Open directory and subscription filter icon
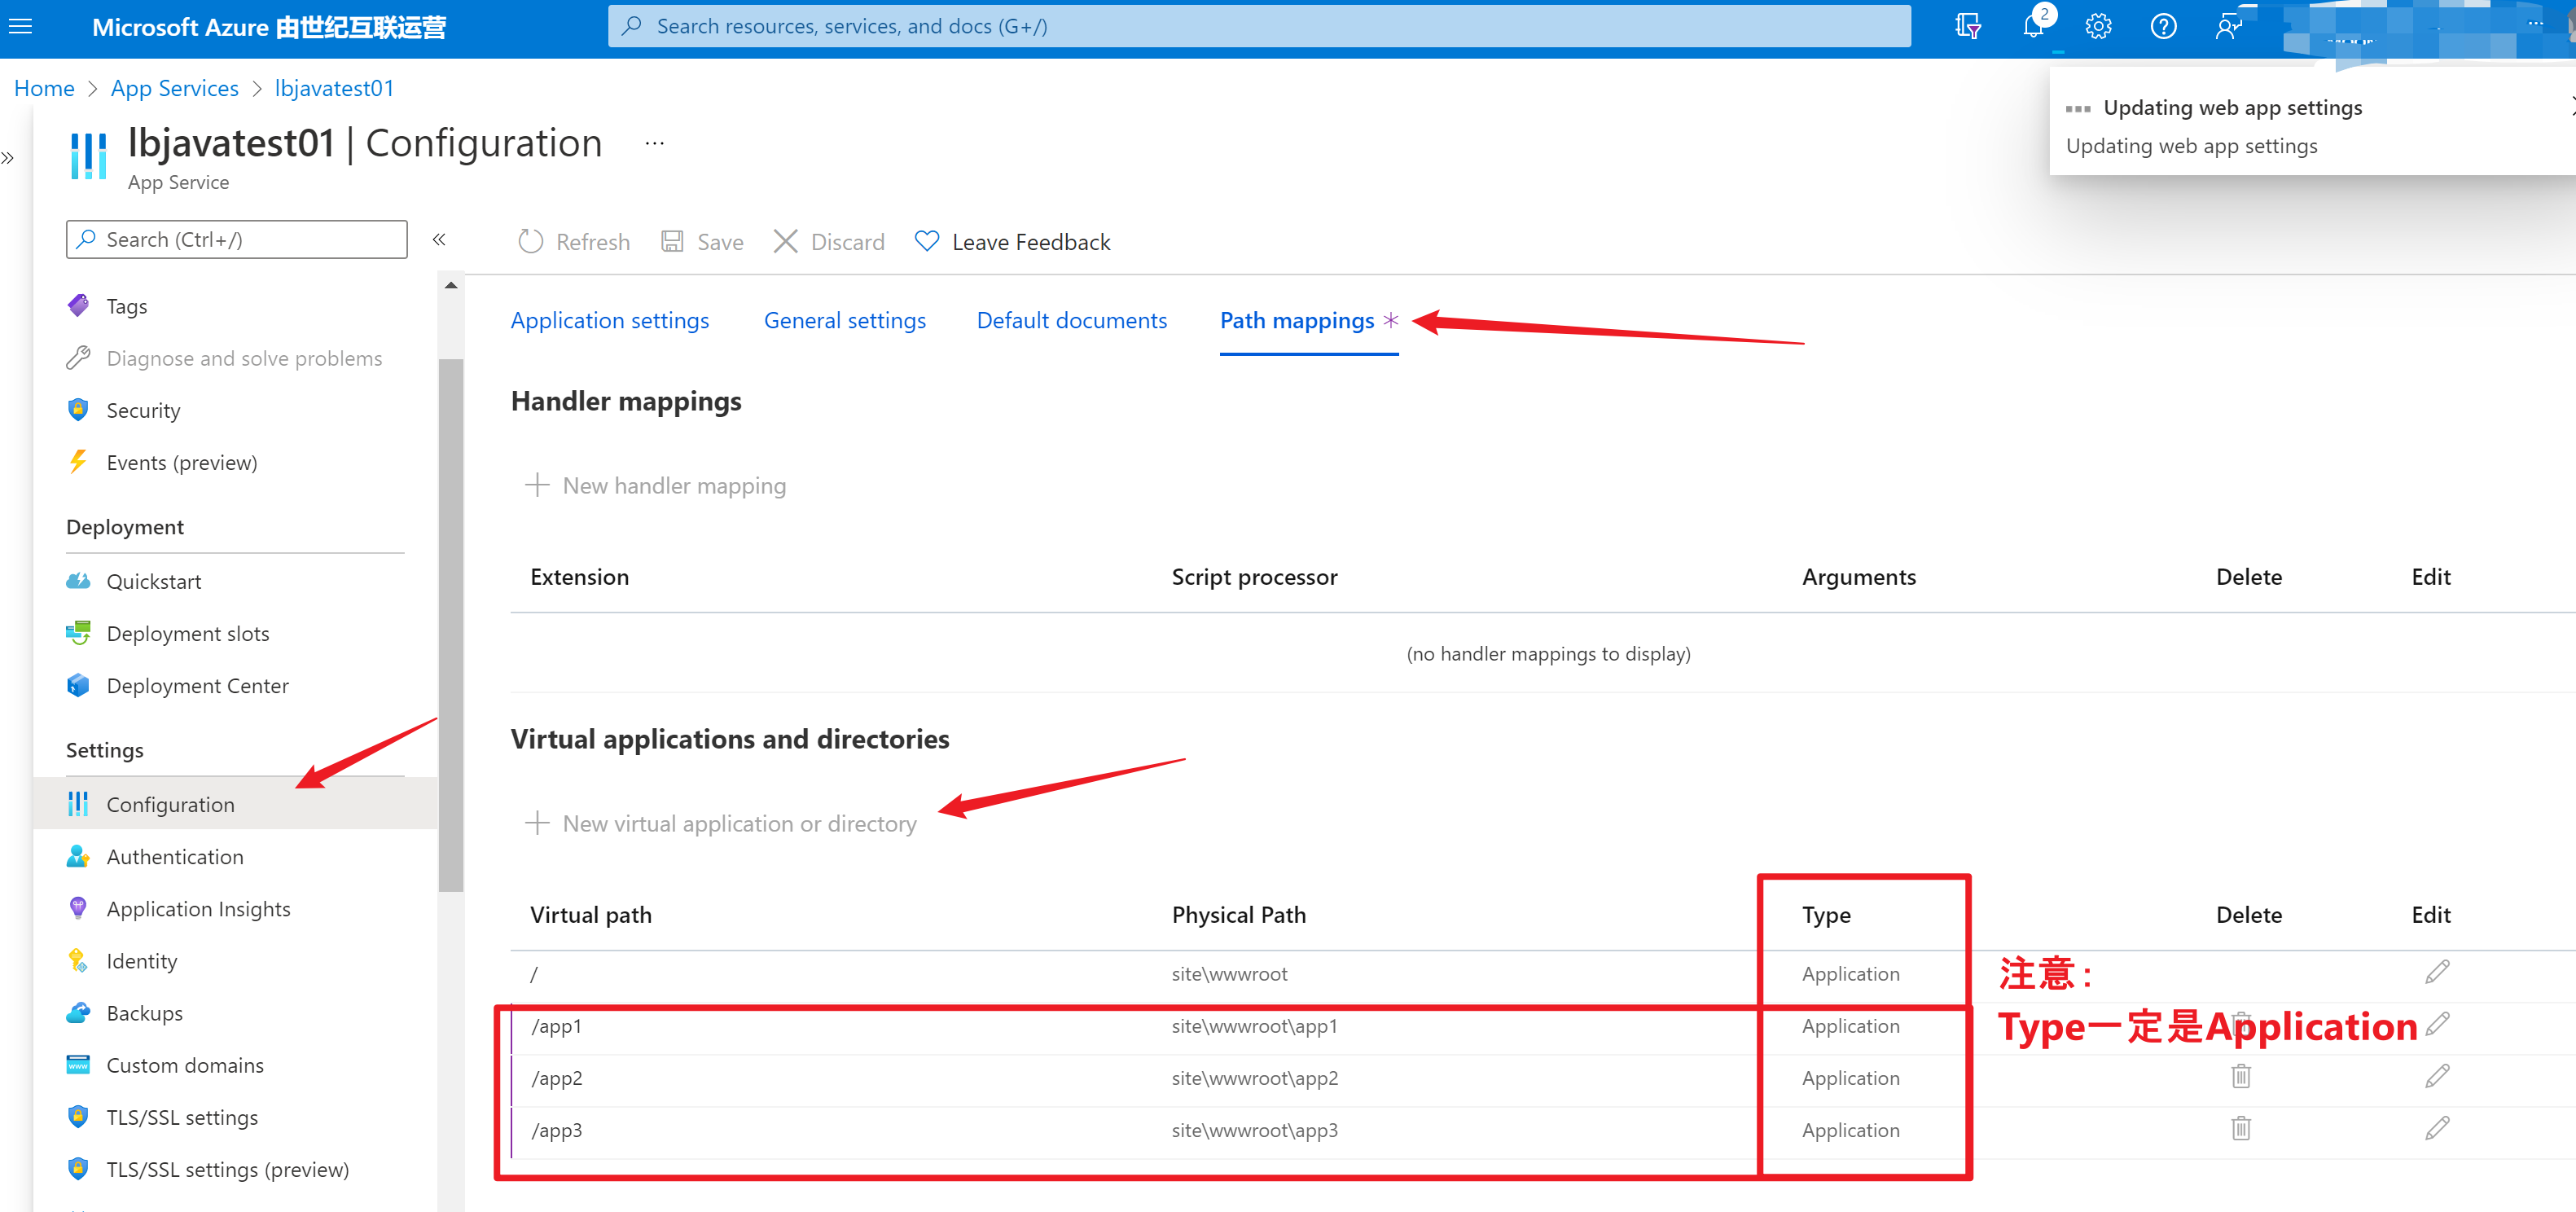 point(1967,26)
